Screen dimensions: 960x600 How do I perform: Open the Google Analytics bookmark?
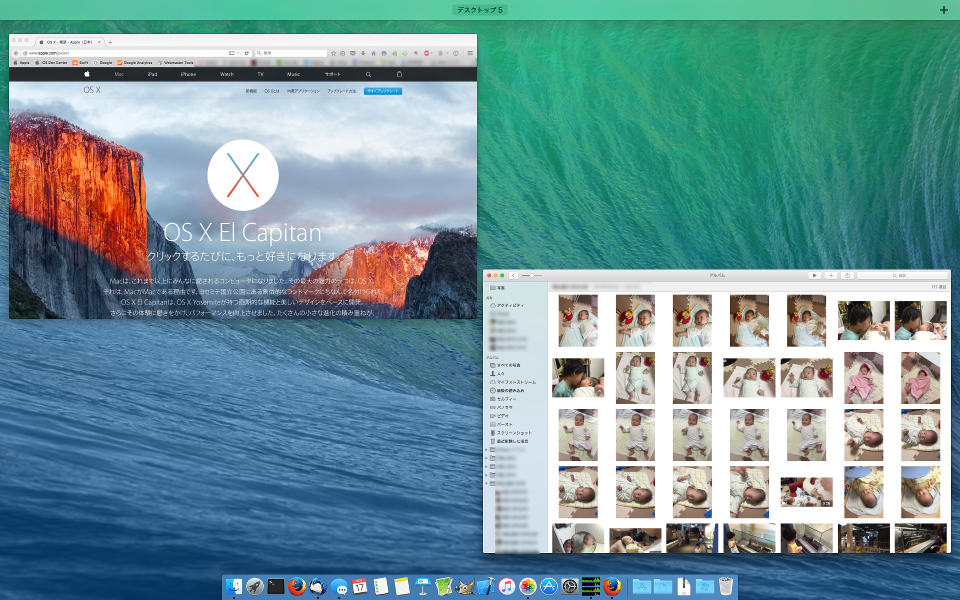135,62
